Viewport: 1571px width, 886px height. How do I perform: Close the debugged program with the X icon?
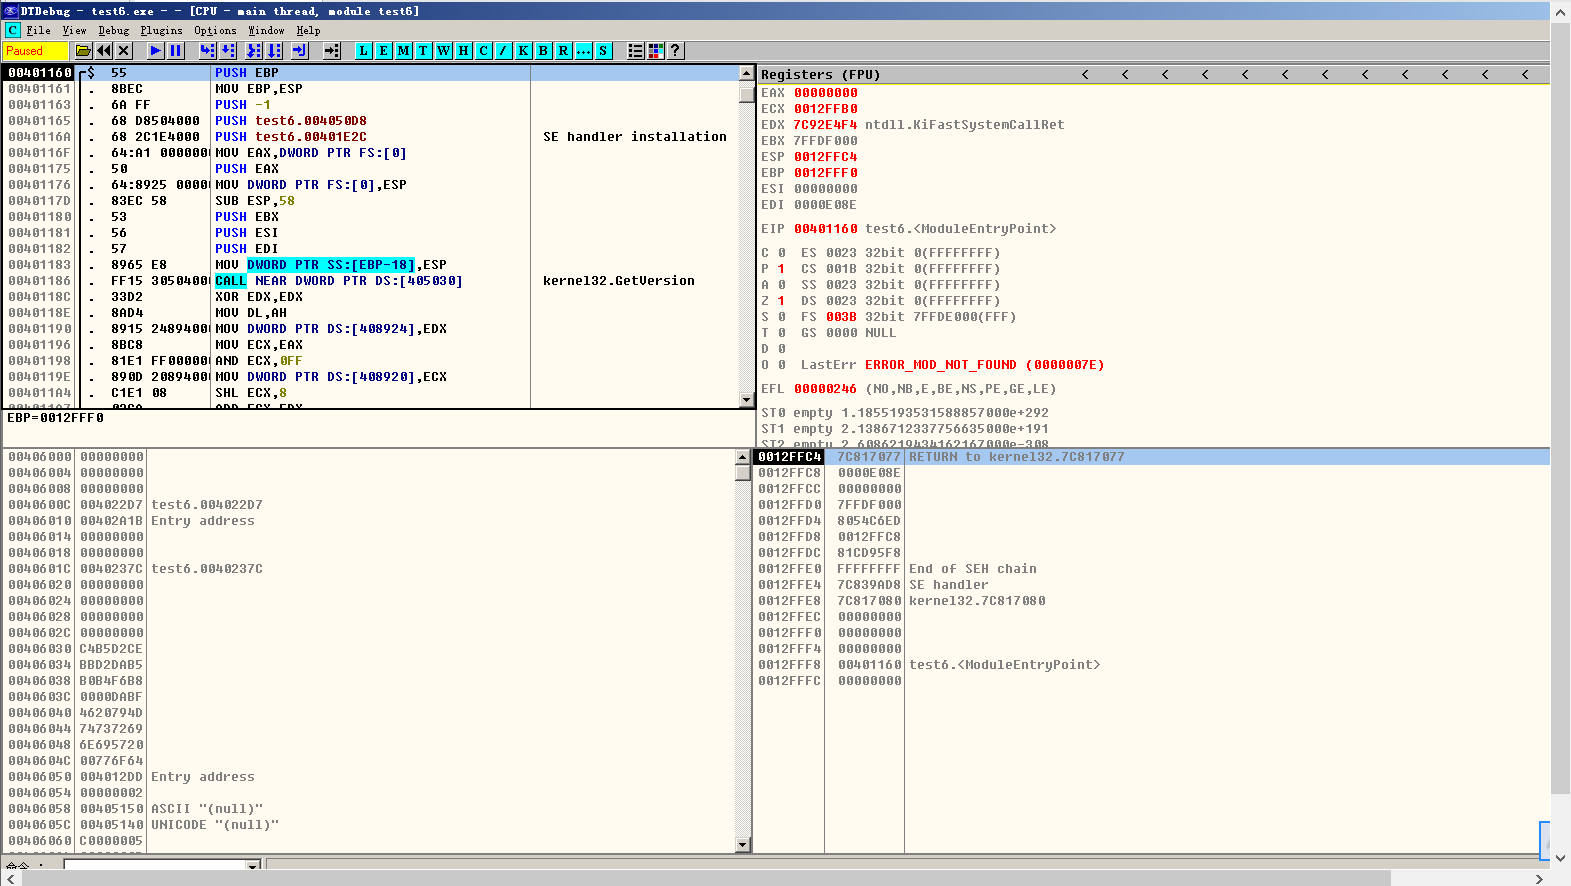coord(124,51)
